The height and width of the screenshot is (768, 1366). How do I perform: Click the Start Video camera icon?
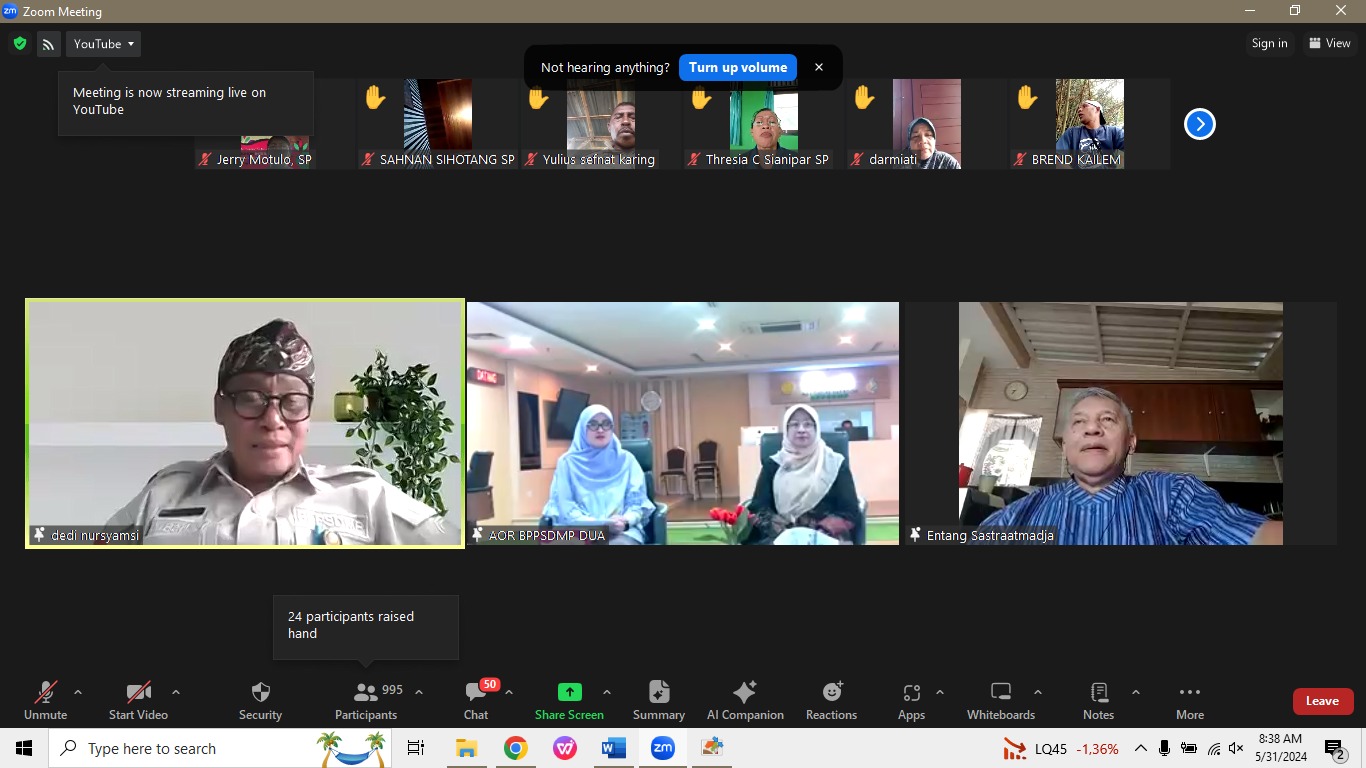tap(137, 691)
